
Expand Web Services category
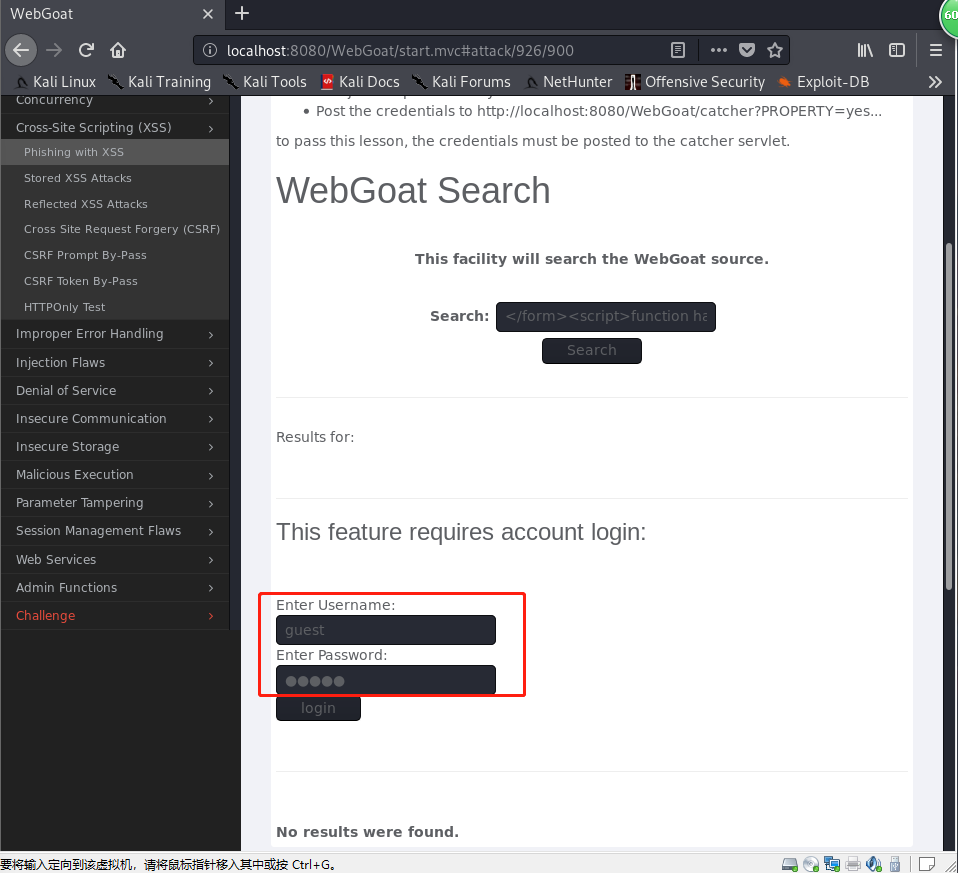pyautogui.click(x=115, y=559)
